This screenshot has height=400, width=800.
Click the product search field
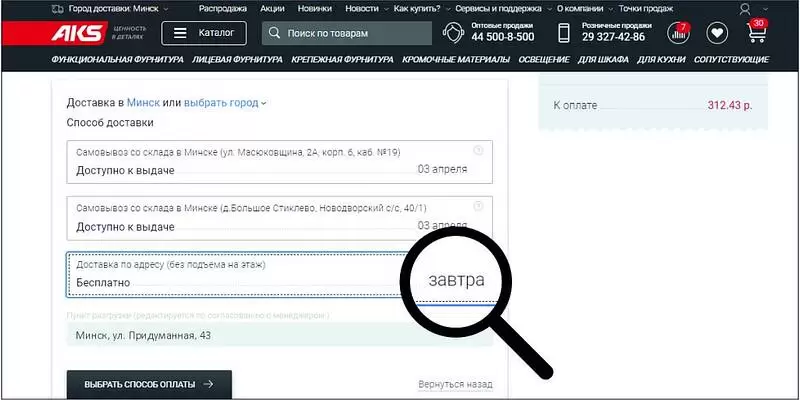tap(347, 33)
